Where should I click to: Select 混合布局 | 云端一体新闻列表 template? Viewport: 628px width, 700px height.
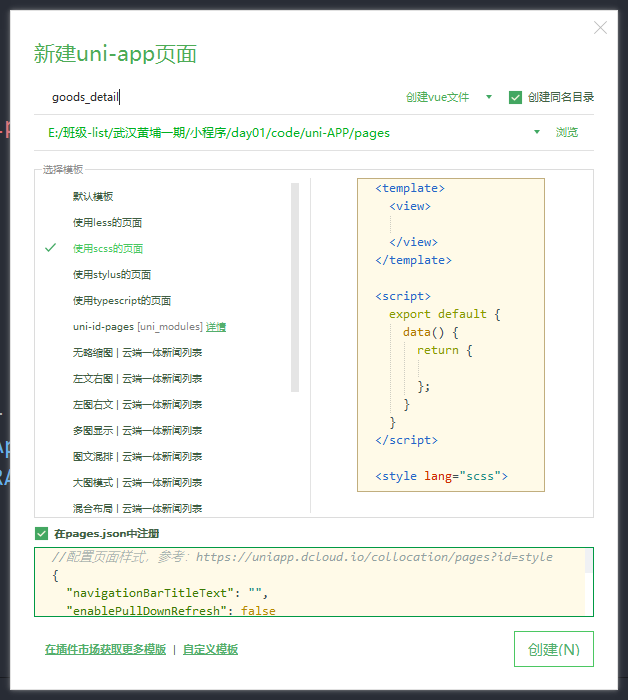coord(137,508)
